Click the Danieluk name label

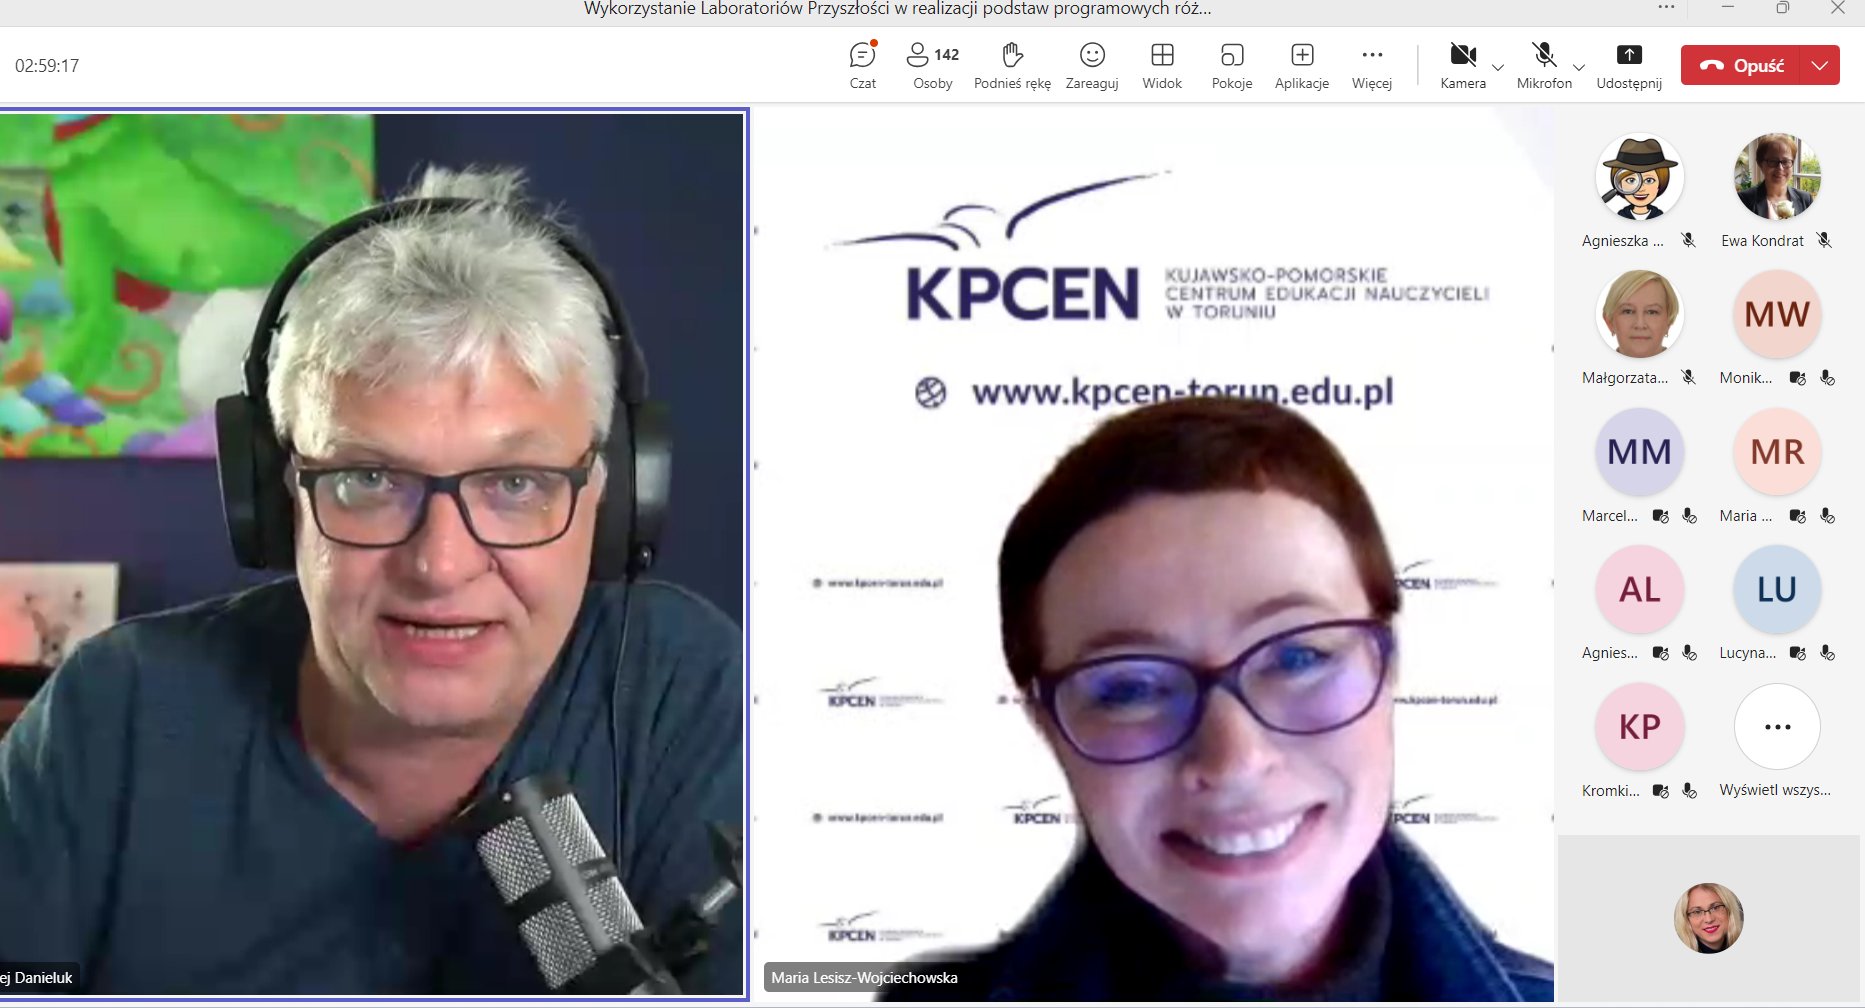point(37,978)
